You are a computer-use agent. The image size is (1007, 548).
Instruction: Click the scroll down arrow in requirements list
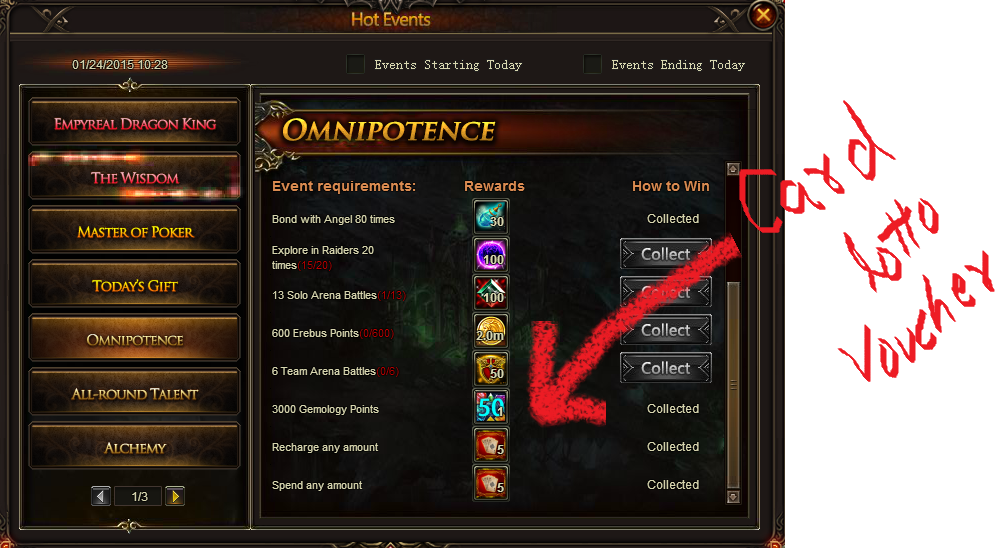(733, 497)
